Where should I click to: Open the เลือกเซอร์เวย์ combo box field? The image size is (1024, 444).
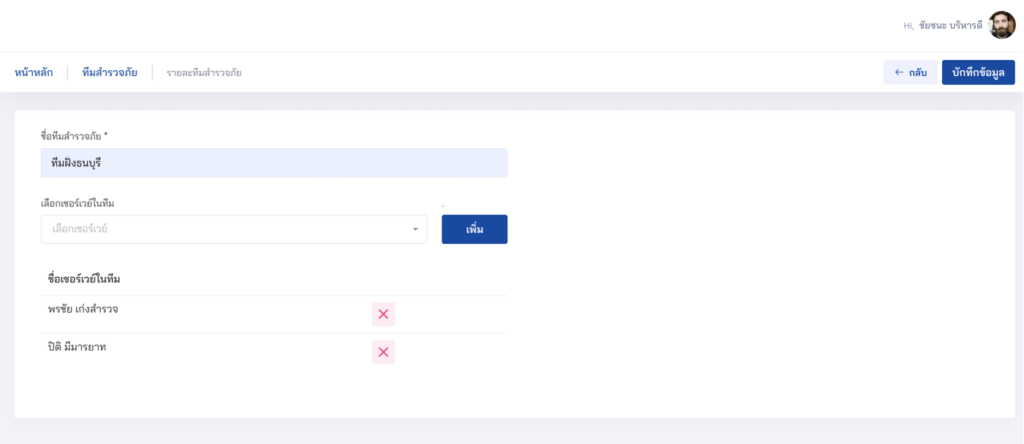234,229
